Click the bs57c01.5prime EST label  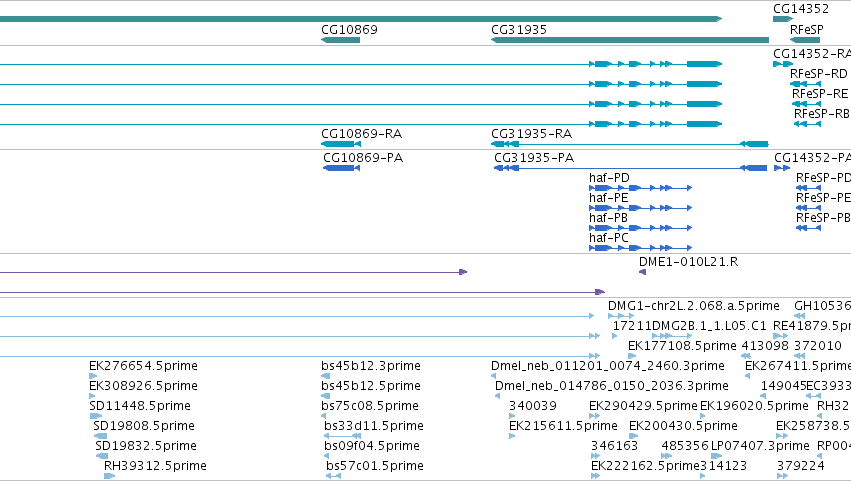(375, 466)
